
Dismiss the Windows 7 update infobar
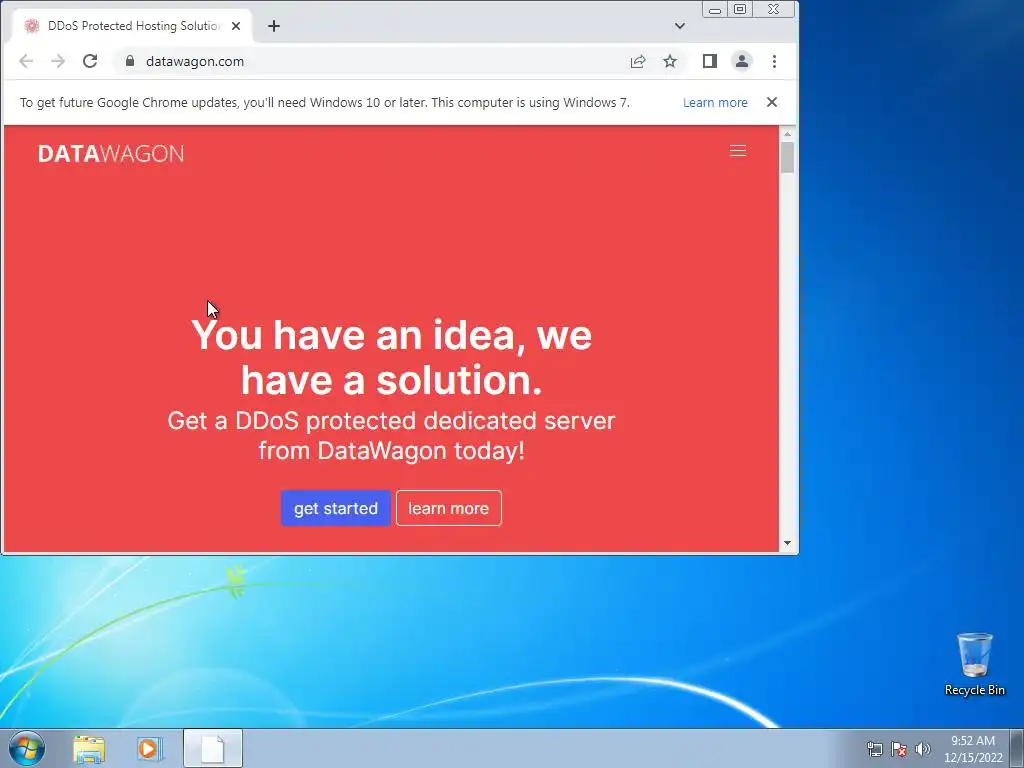coord(772,102)
